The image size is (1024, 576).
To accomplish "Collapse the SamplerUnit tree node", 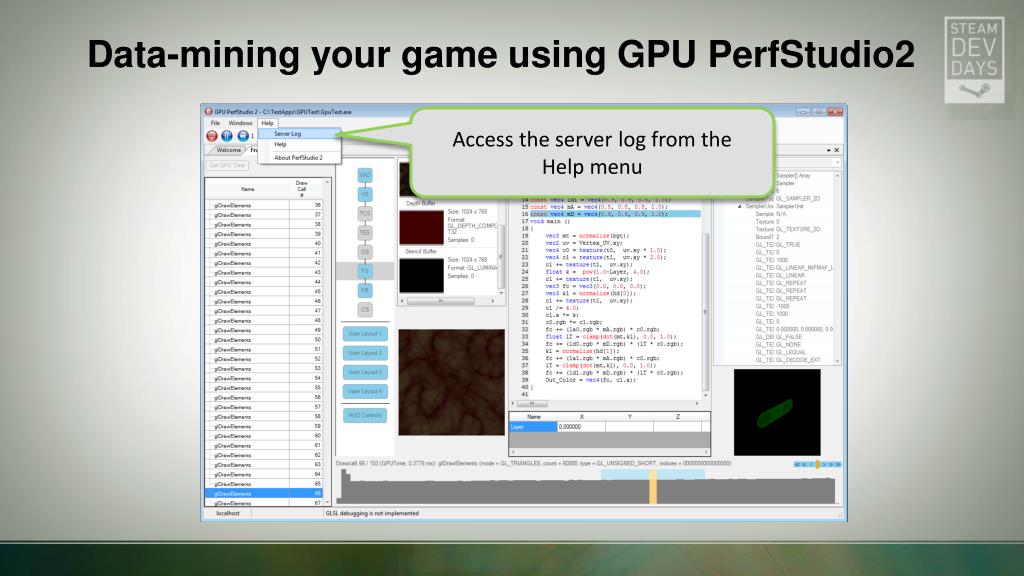I will [x=740, y=206].
